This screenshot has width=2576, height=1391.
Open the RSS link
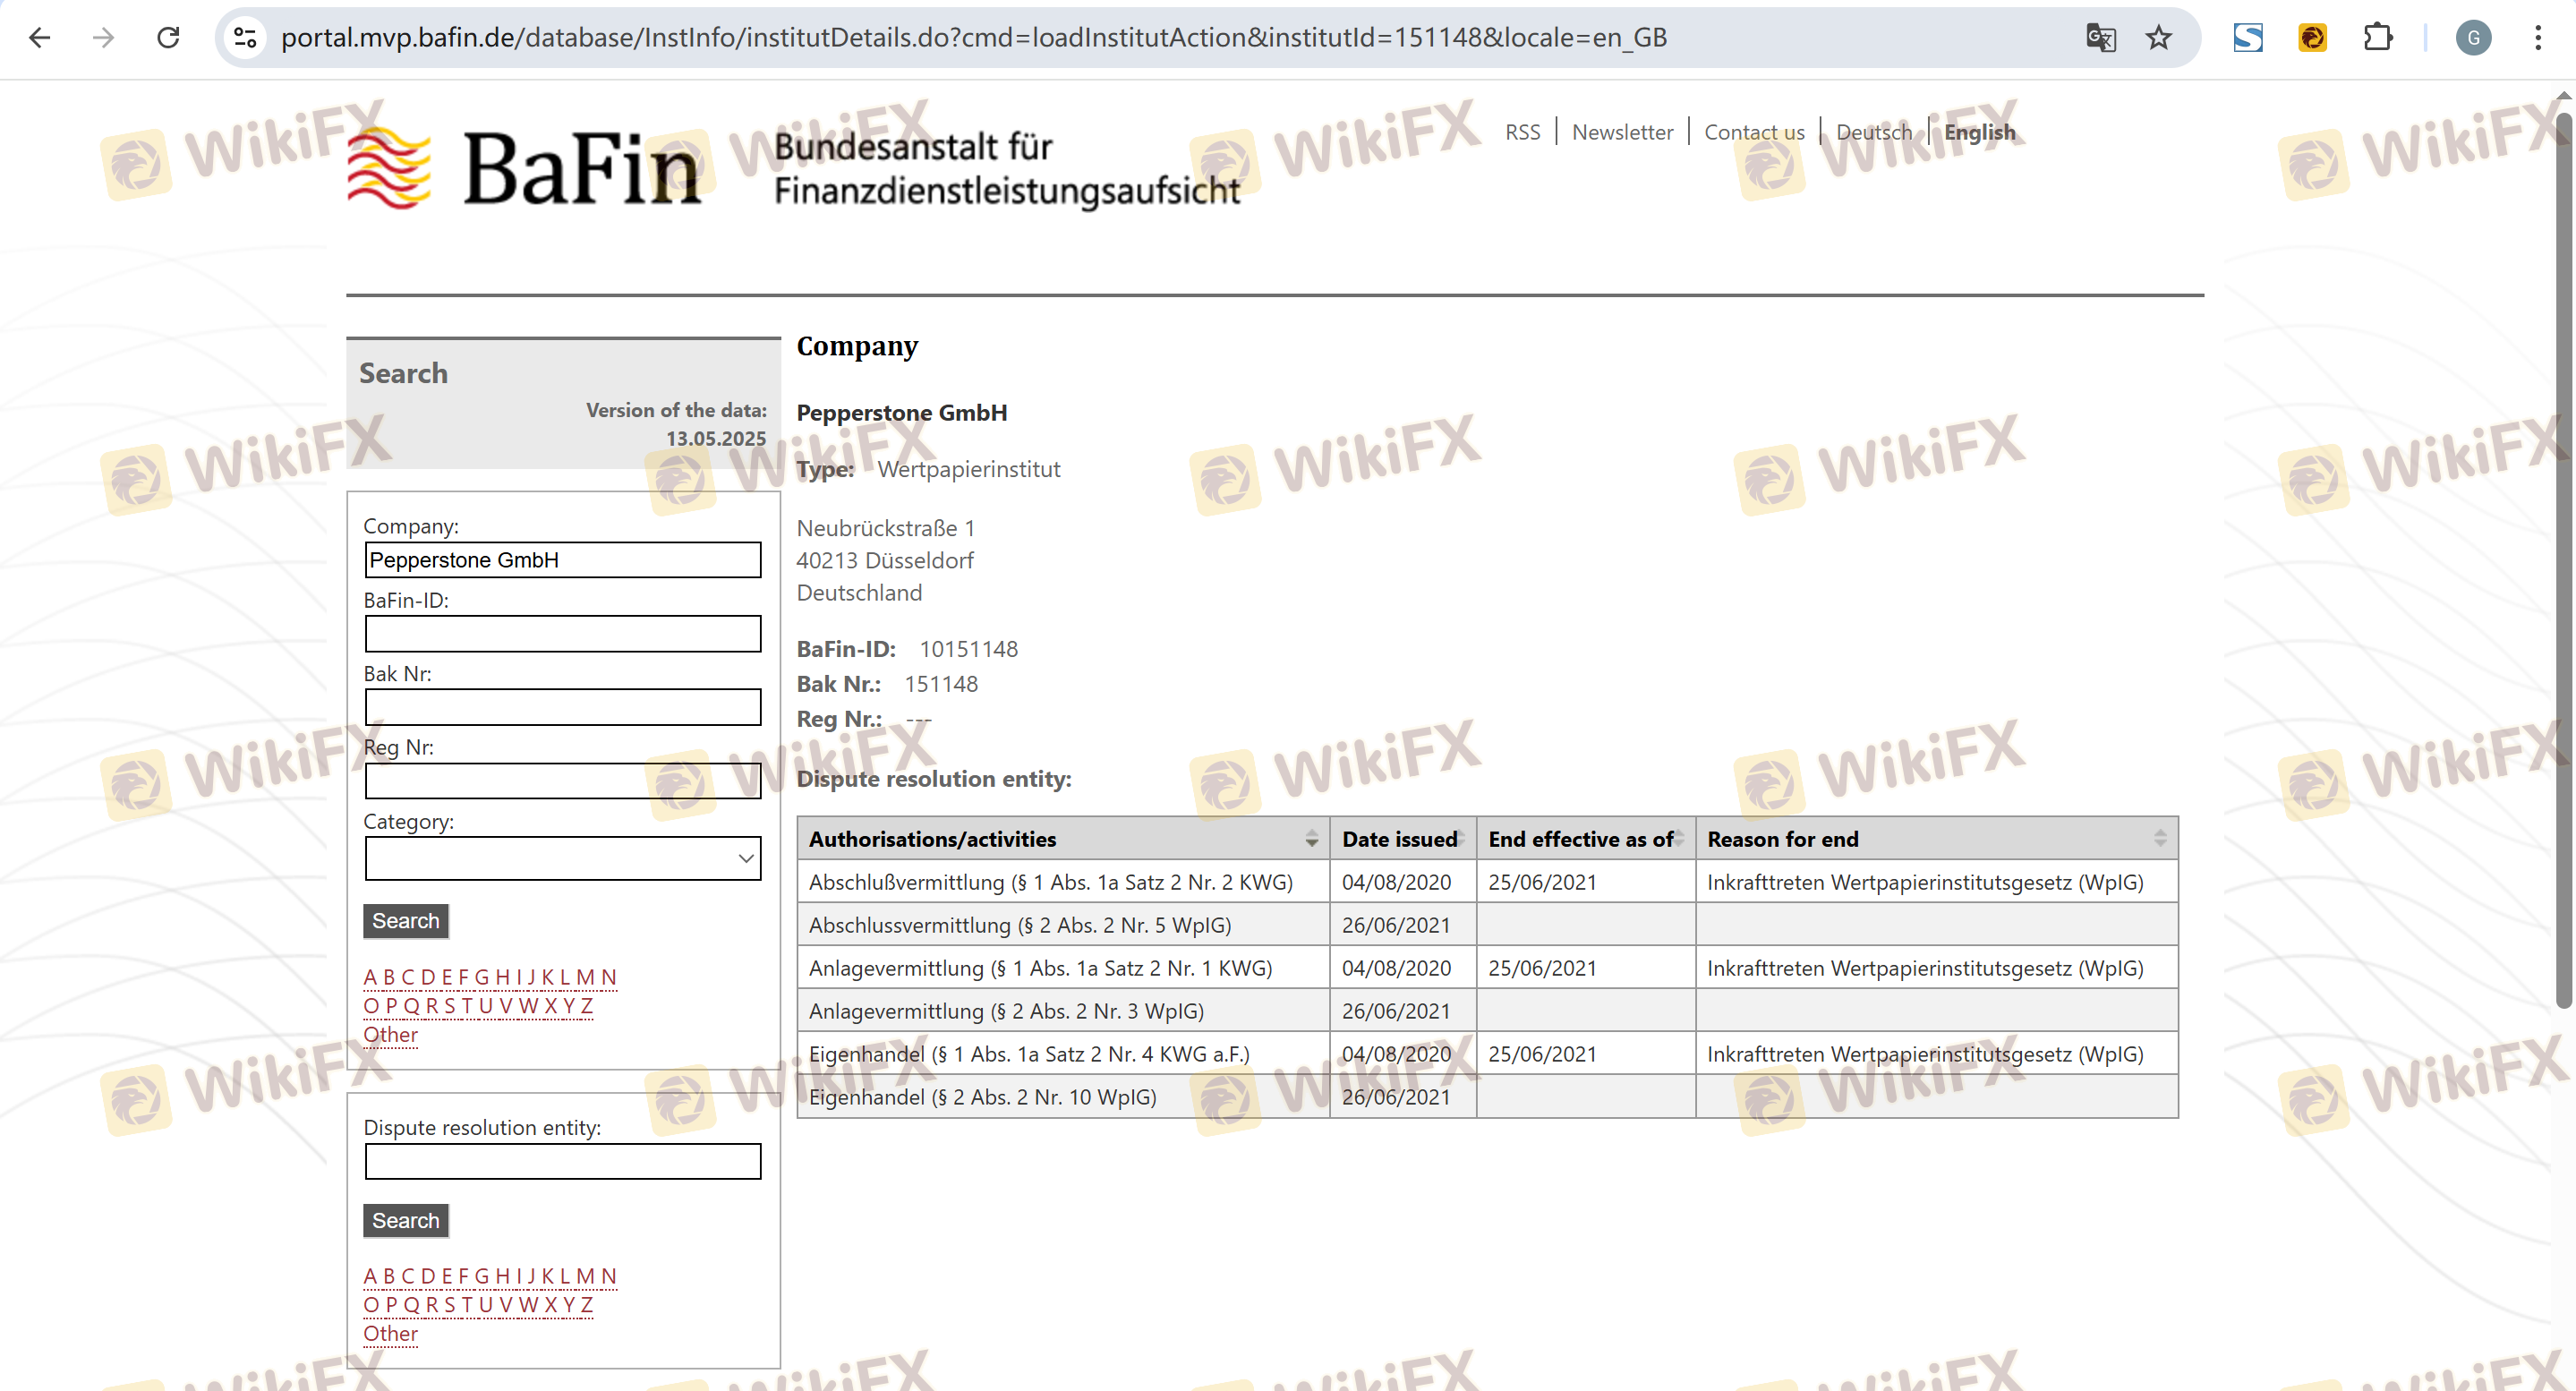(x=1522, y=132)
